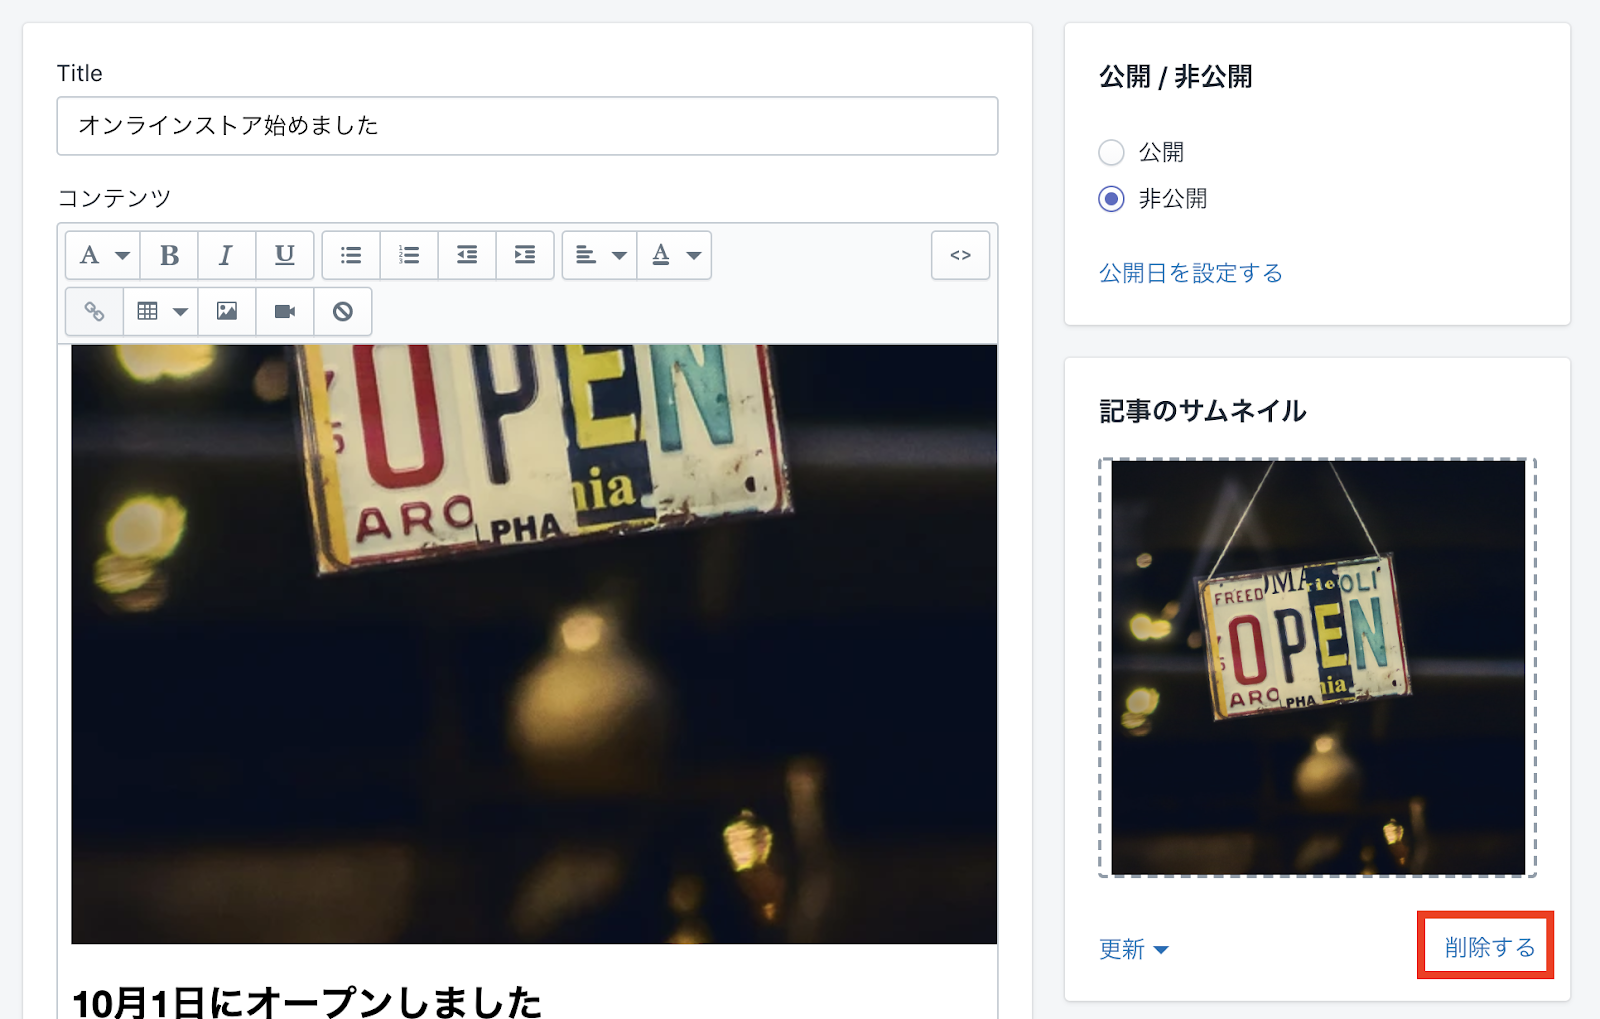Viewport: 1600px width, 1019px height.
Task: Insert an image into content
Action: [227, 312]
